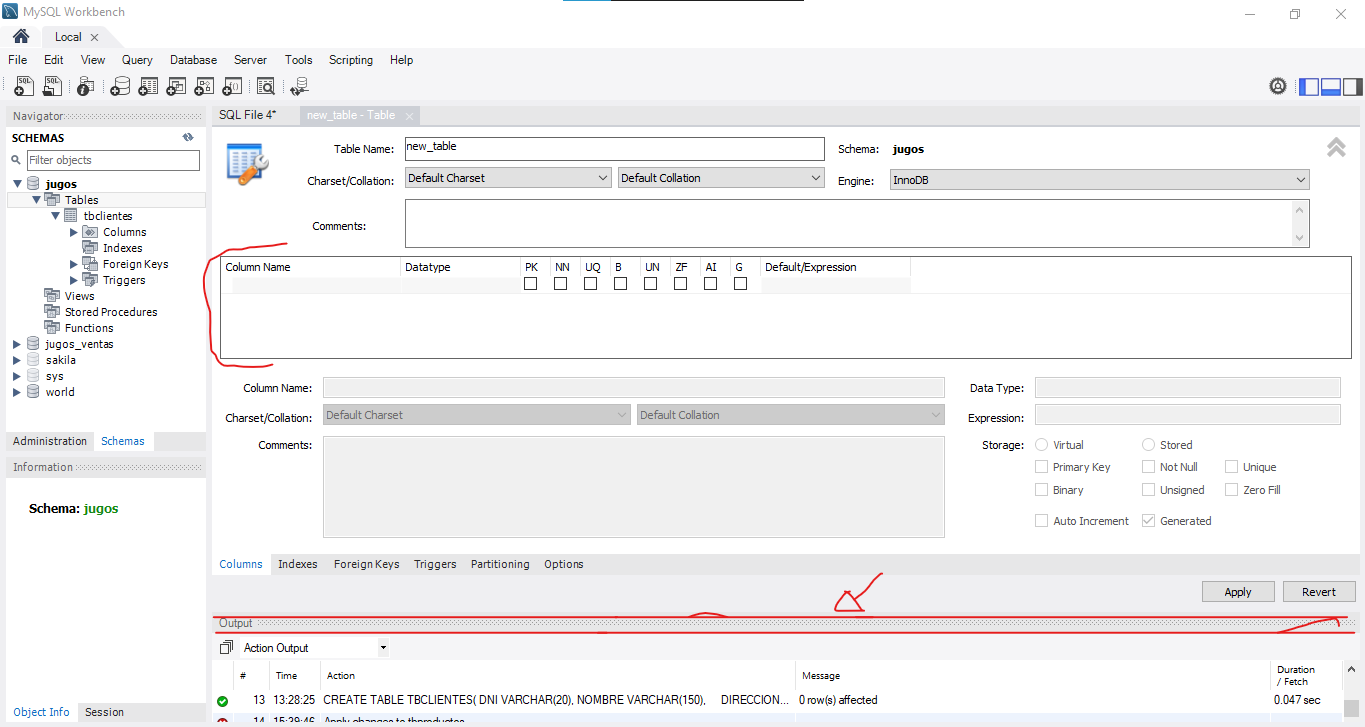Check the UQ box in column grid
1365x727 pixels.
pyautogui.click(x=591, y=284)
